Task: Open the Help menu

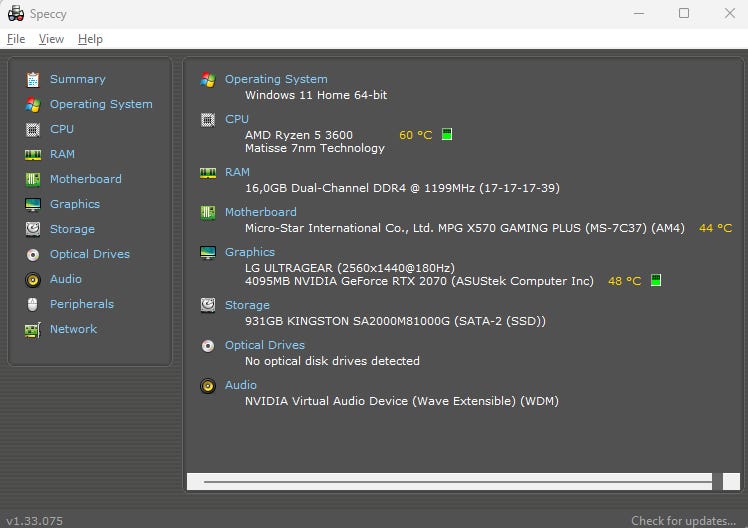Action: pyautogui.click(x=90, y=39)
